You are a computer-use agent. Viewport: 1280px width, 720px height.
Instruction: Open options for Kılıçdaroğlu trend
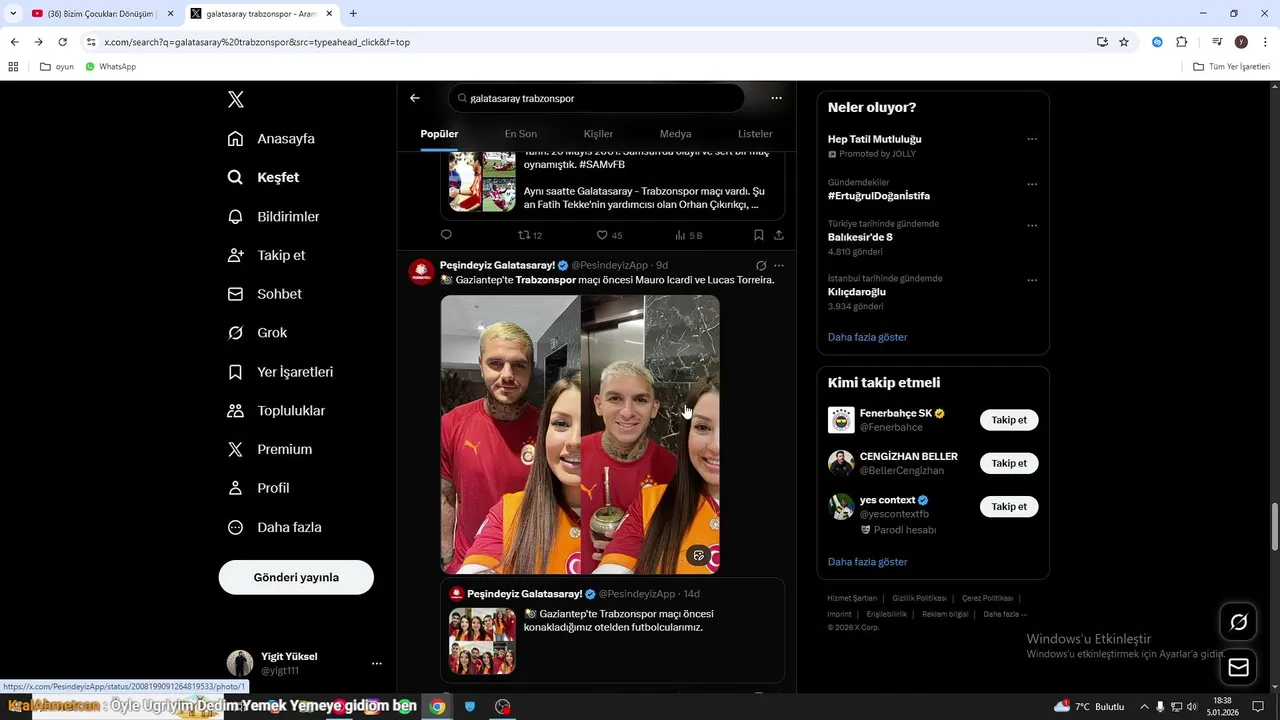pos(1032,280)
